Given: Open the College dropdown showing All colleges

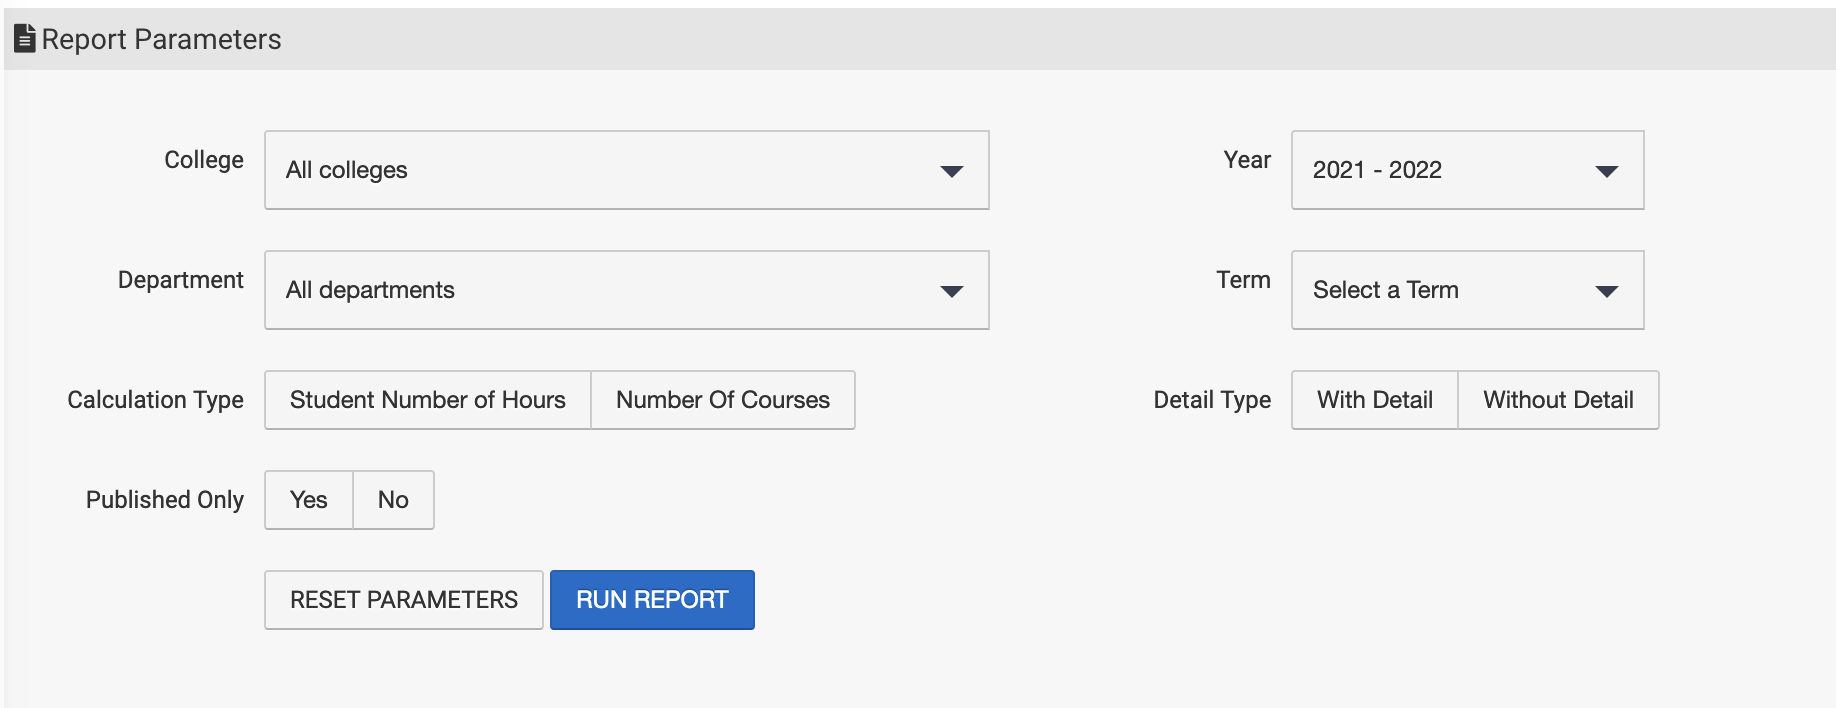Looking at the screenshot, I should coord(627,170).
